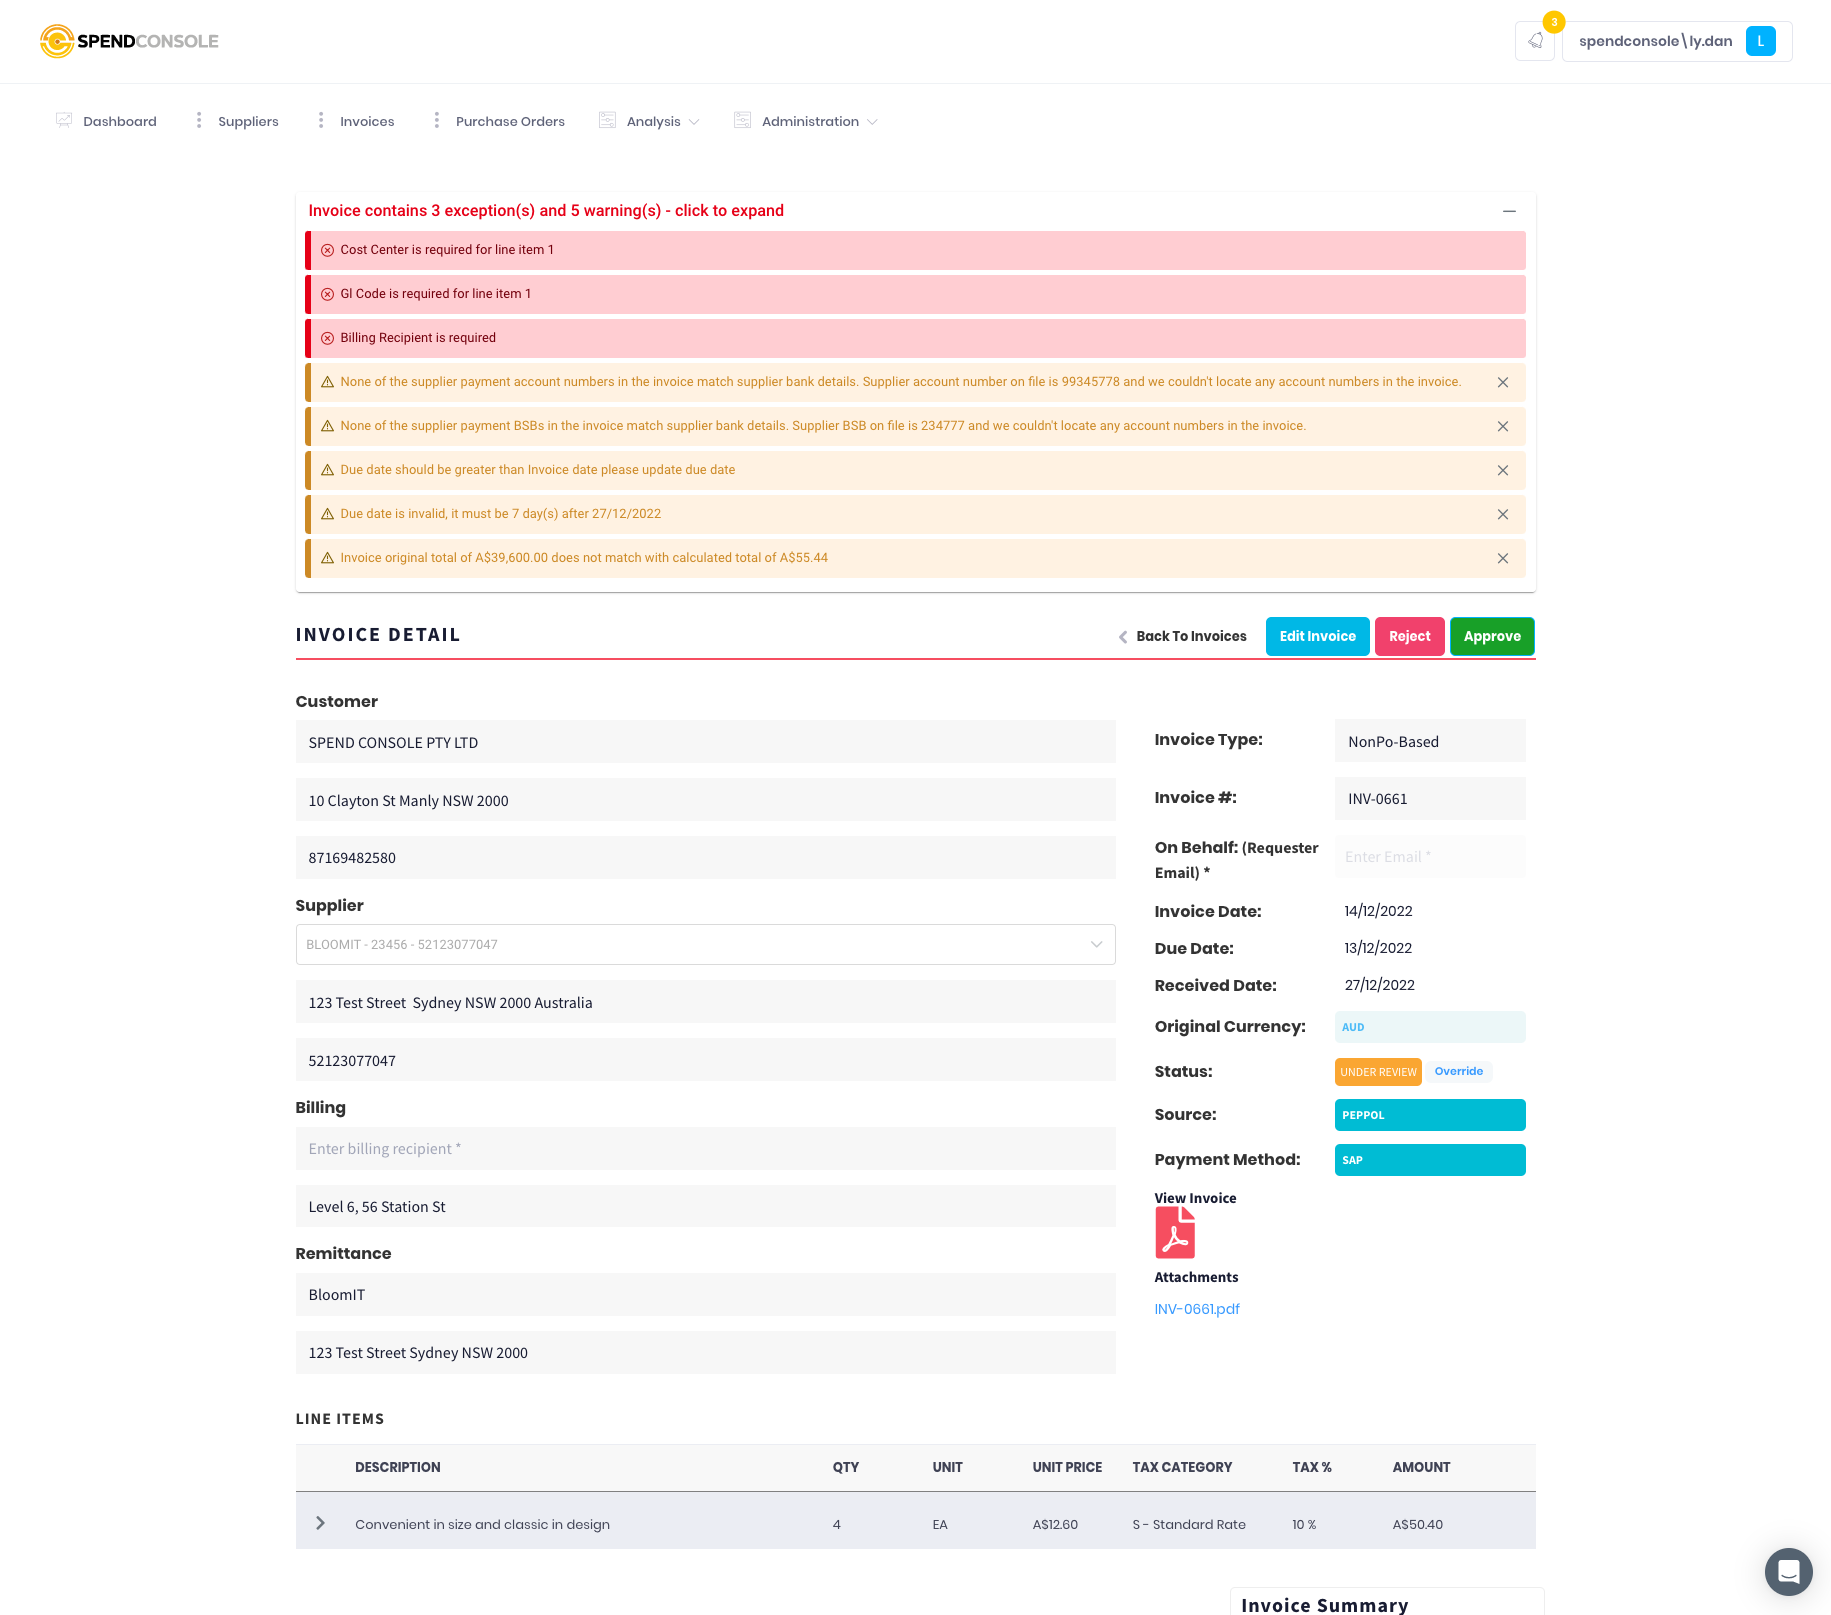Open the invoice via the red PDF icon

click(1175, 1232)
